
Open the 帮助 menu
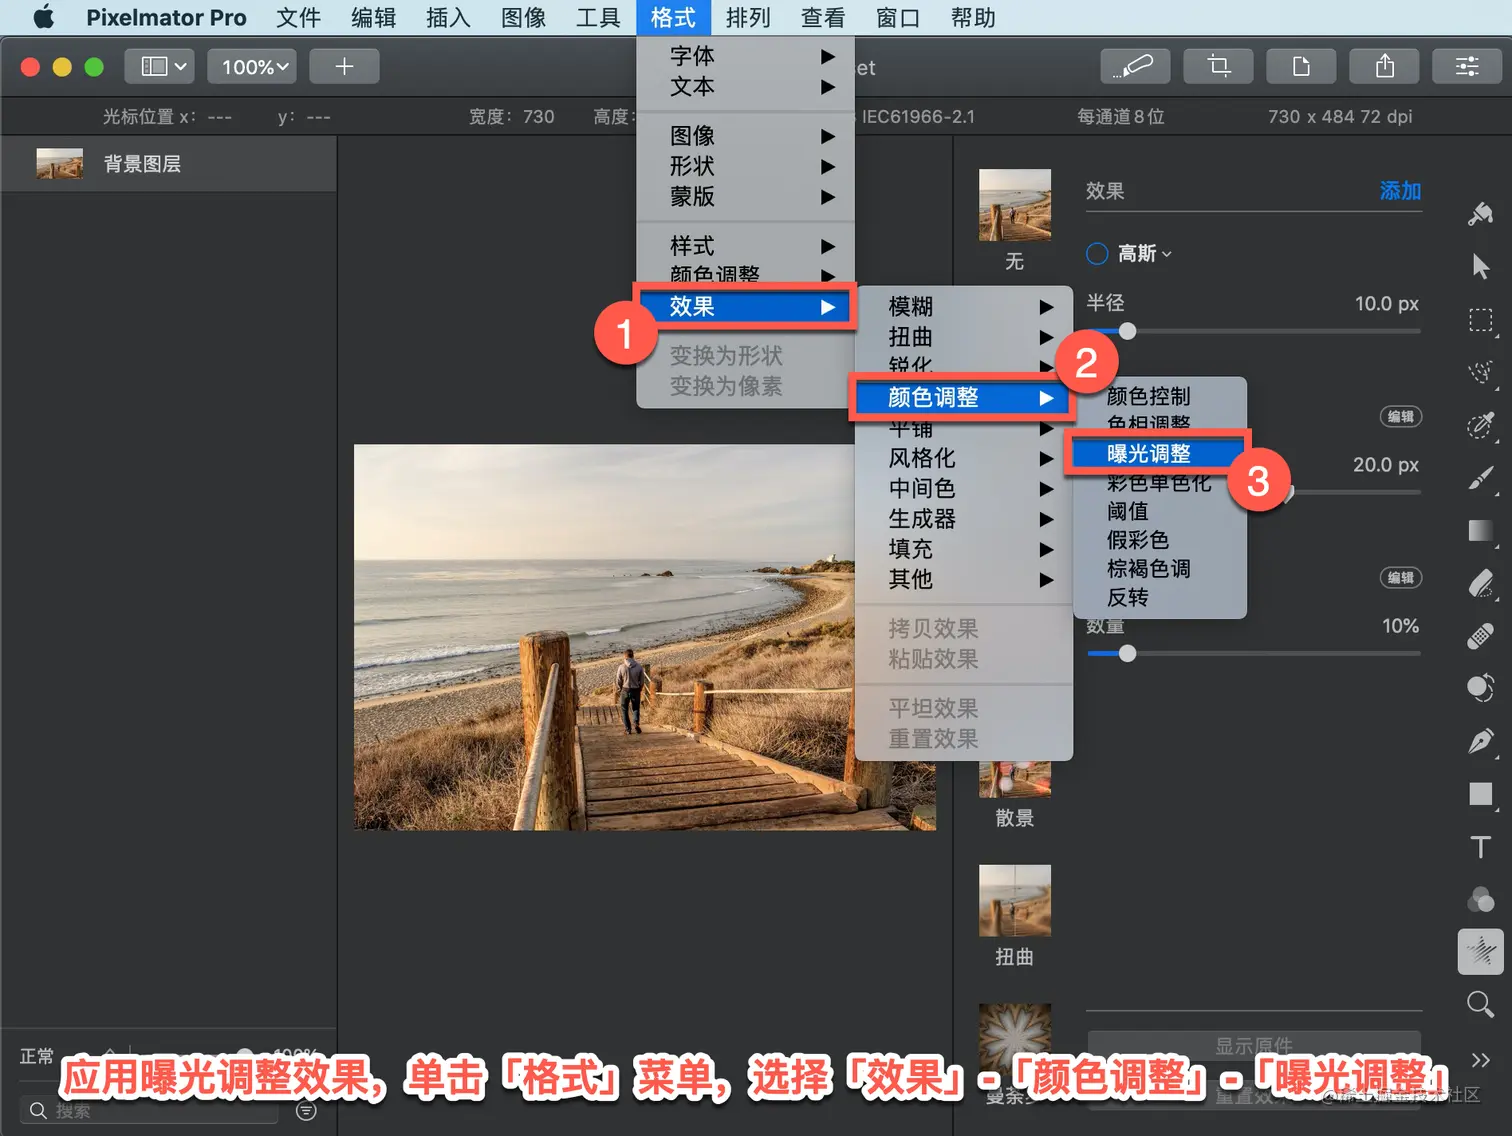click(973, 17)
